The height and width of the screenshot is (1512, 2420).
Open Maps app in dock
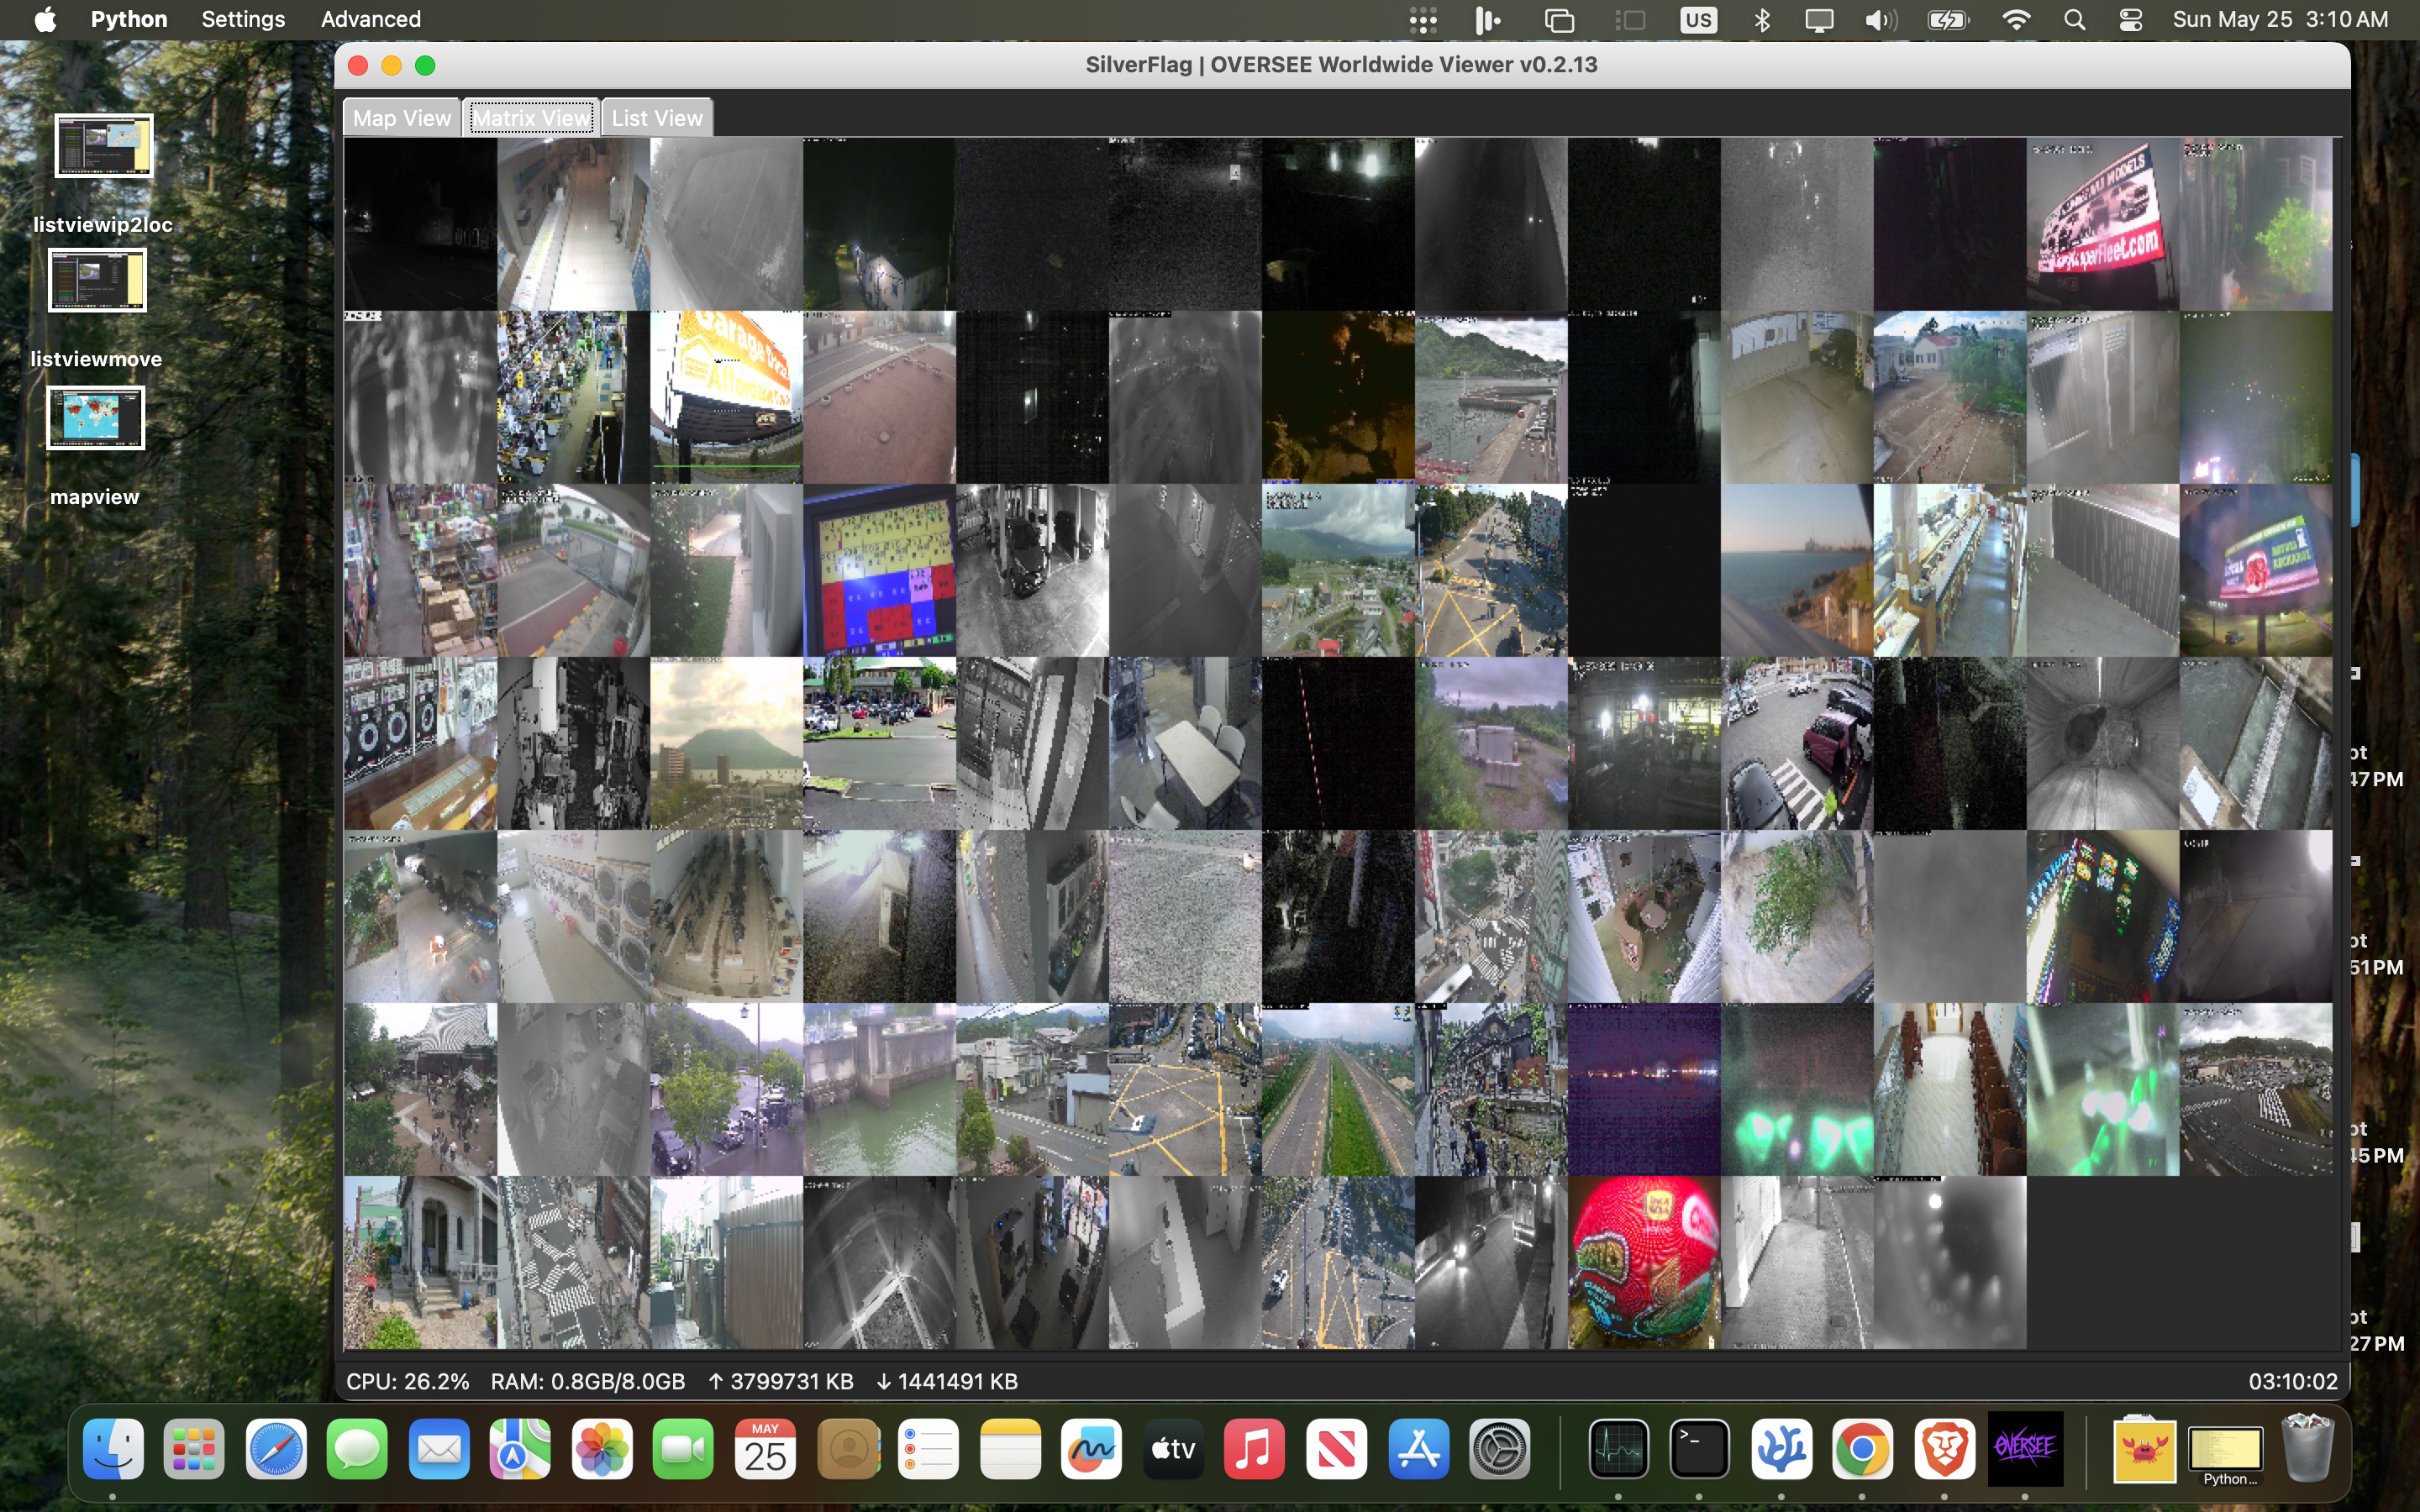click(520, 1449)
